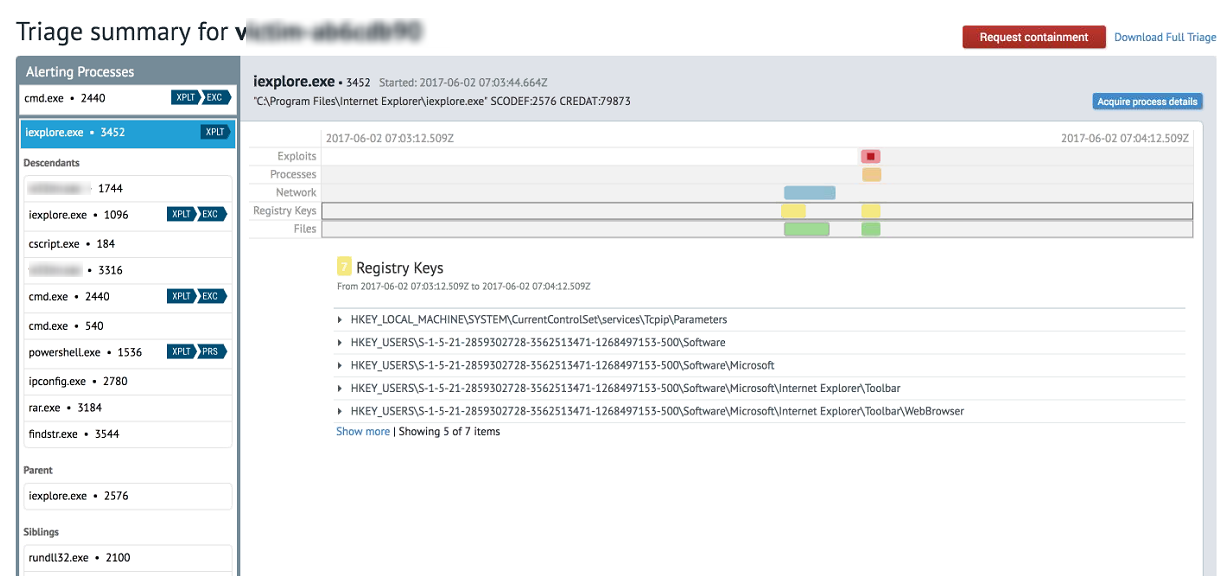Click the red marker in the Exploits row
Screen dimensions: 1226x576
tap(871, 157)
